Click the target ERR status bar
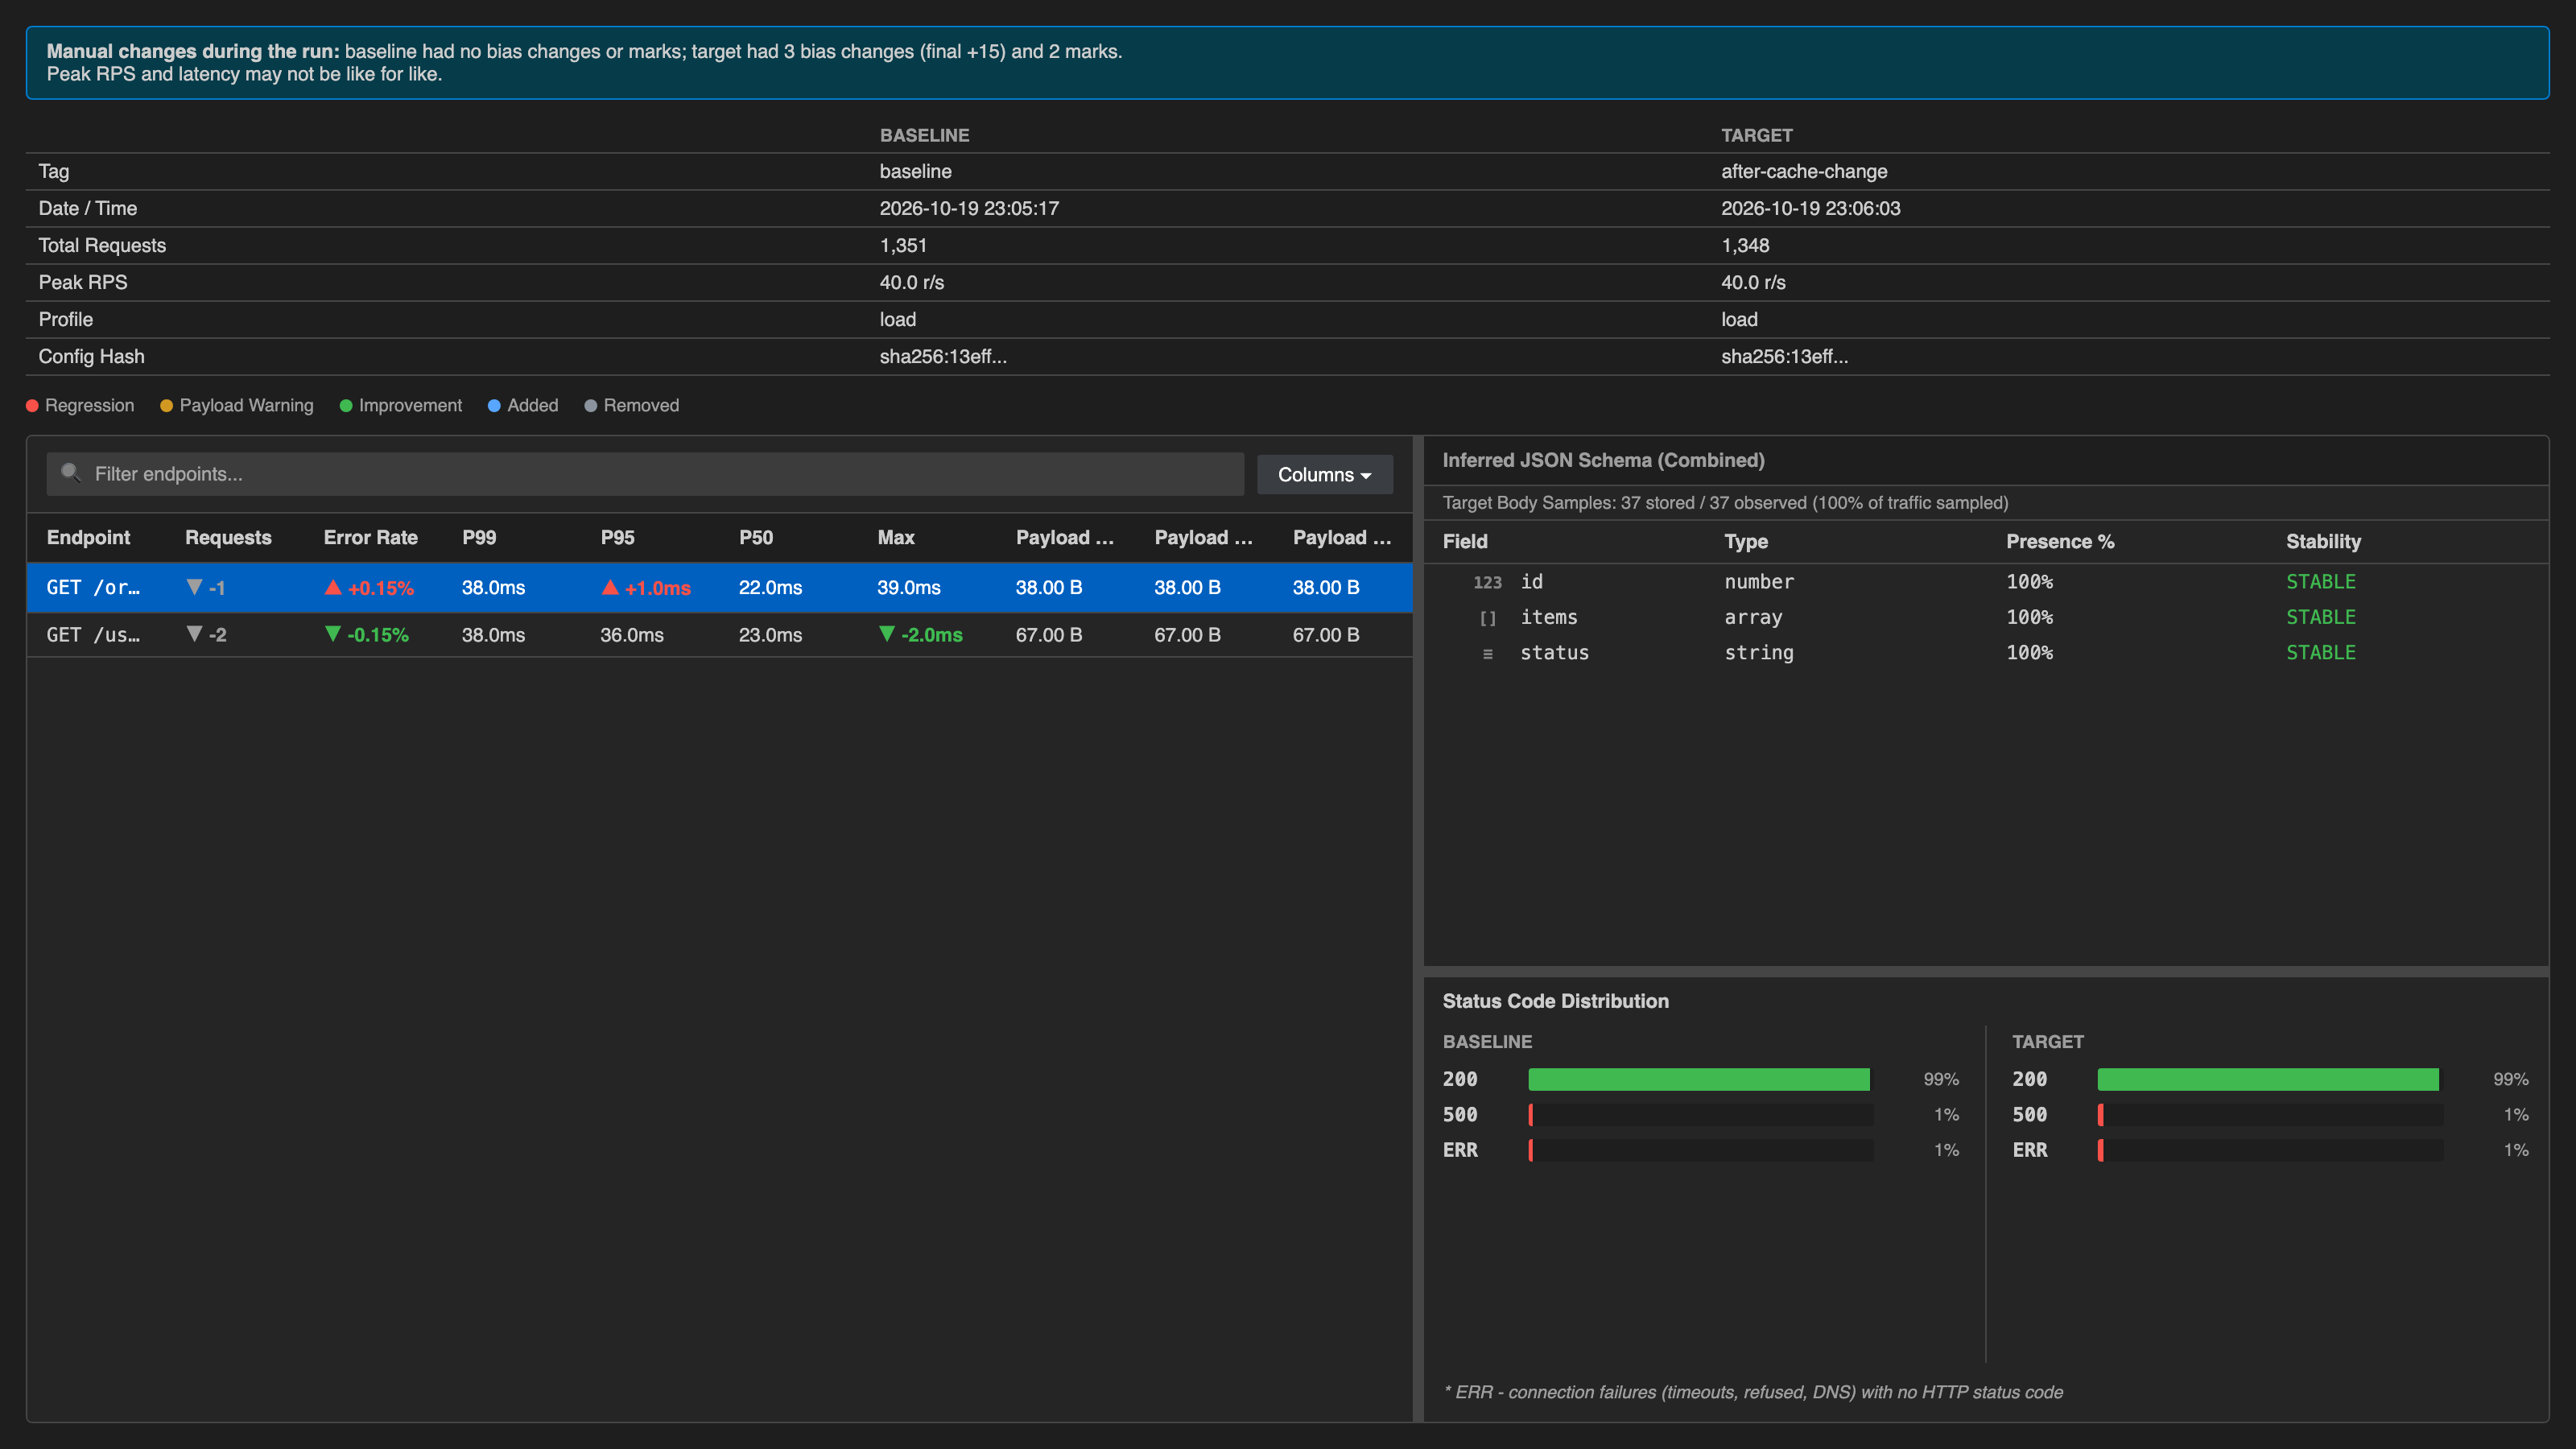 pyautogui.click(x=2270, y=1150)
